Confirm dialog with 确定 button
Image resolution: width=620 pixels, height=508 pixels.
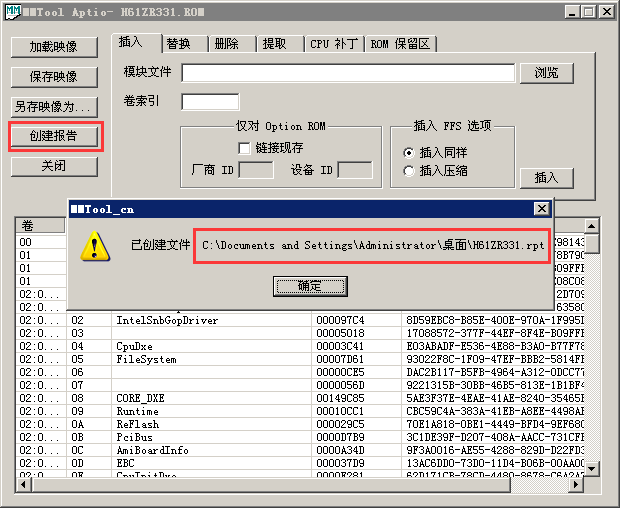(x=310, y=286)
